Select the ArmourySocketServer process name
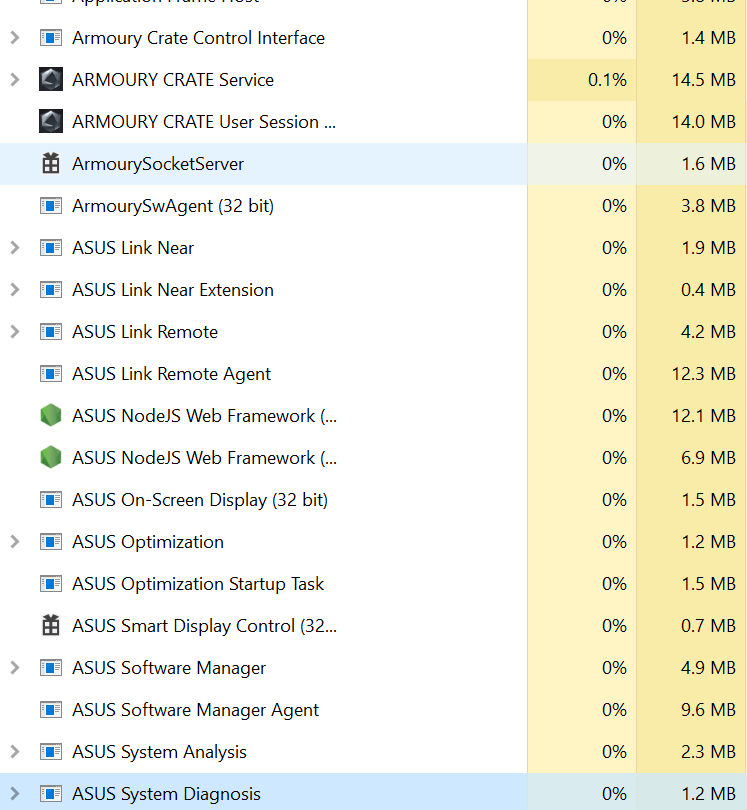747x810 pixels. (x=158, y=164)
